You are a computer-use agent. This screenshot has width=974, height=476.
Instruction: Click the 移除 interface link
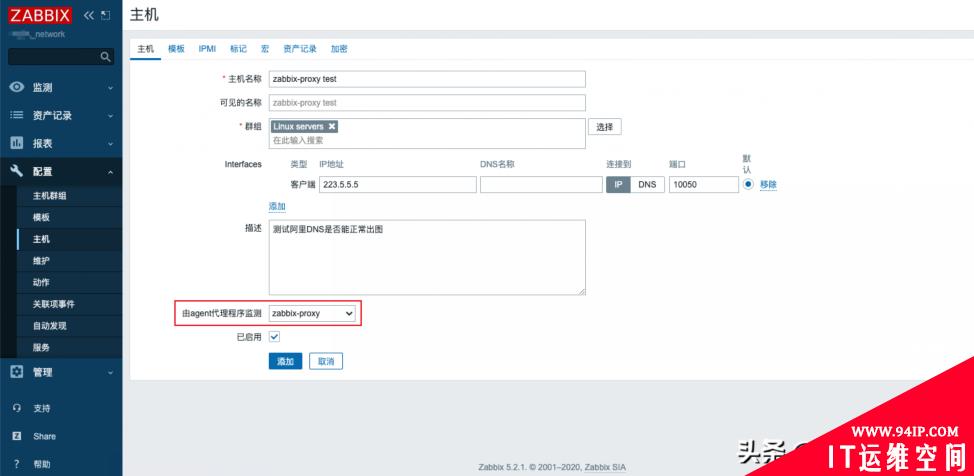click(x=768, y=185)
